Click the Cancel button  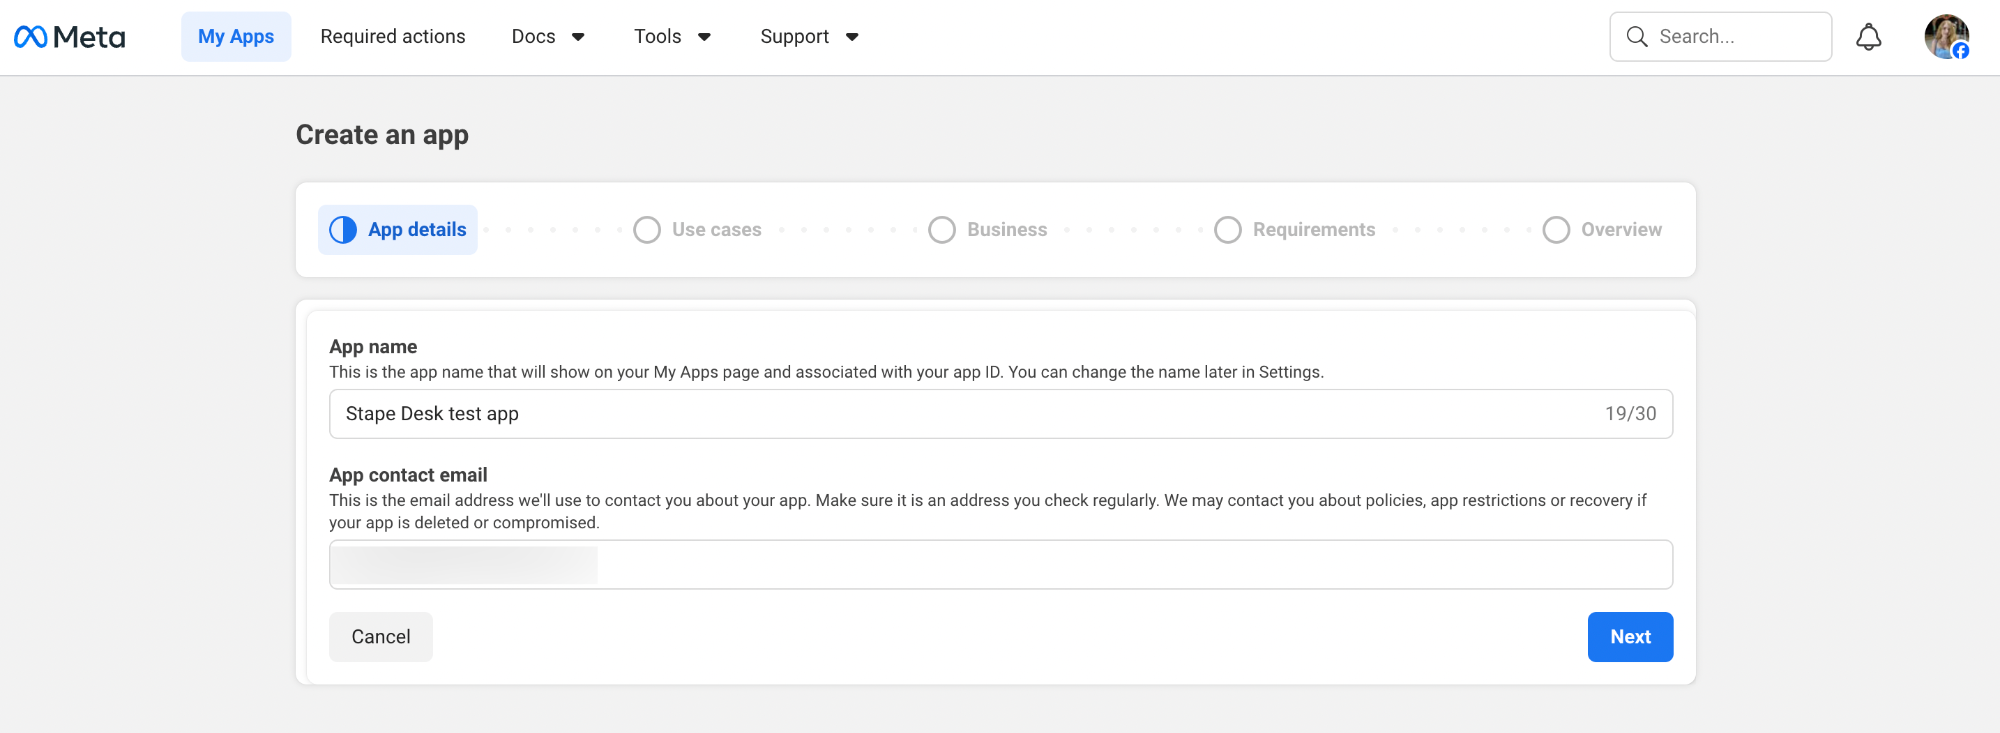pos(381,637)
